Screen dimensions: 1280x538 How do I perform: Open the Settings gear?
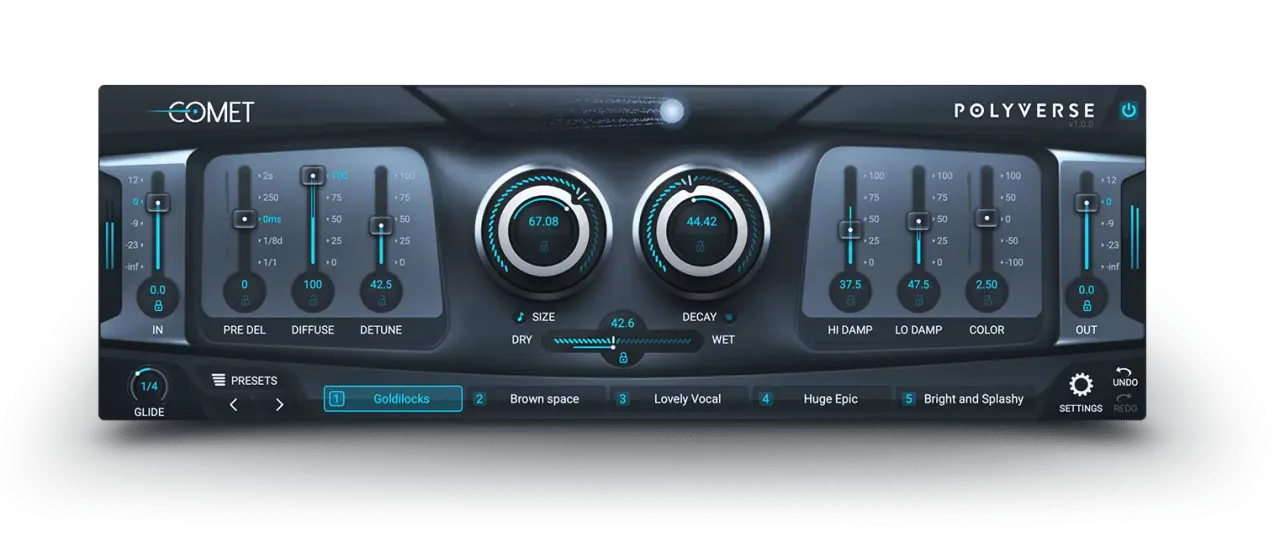[x=1081, y=385]
